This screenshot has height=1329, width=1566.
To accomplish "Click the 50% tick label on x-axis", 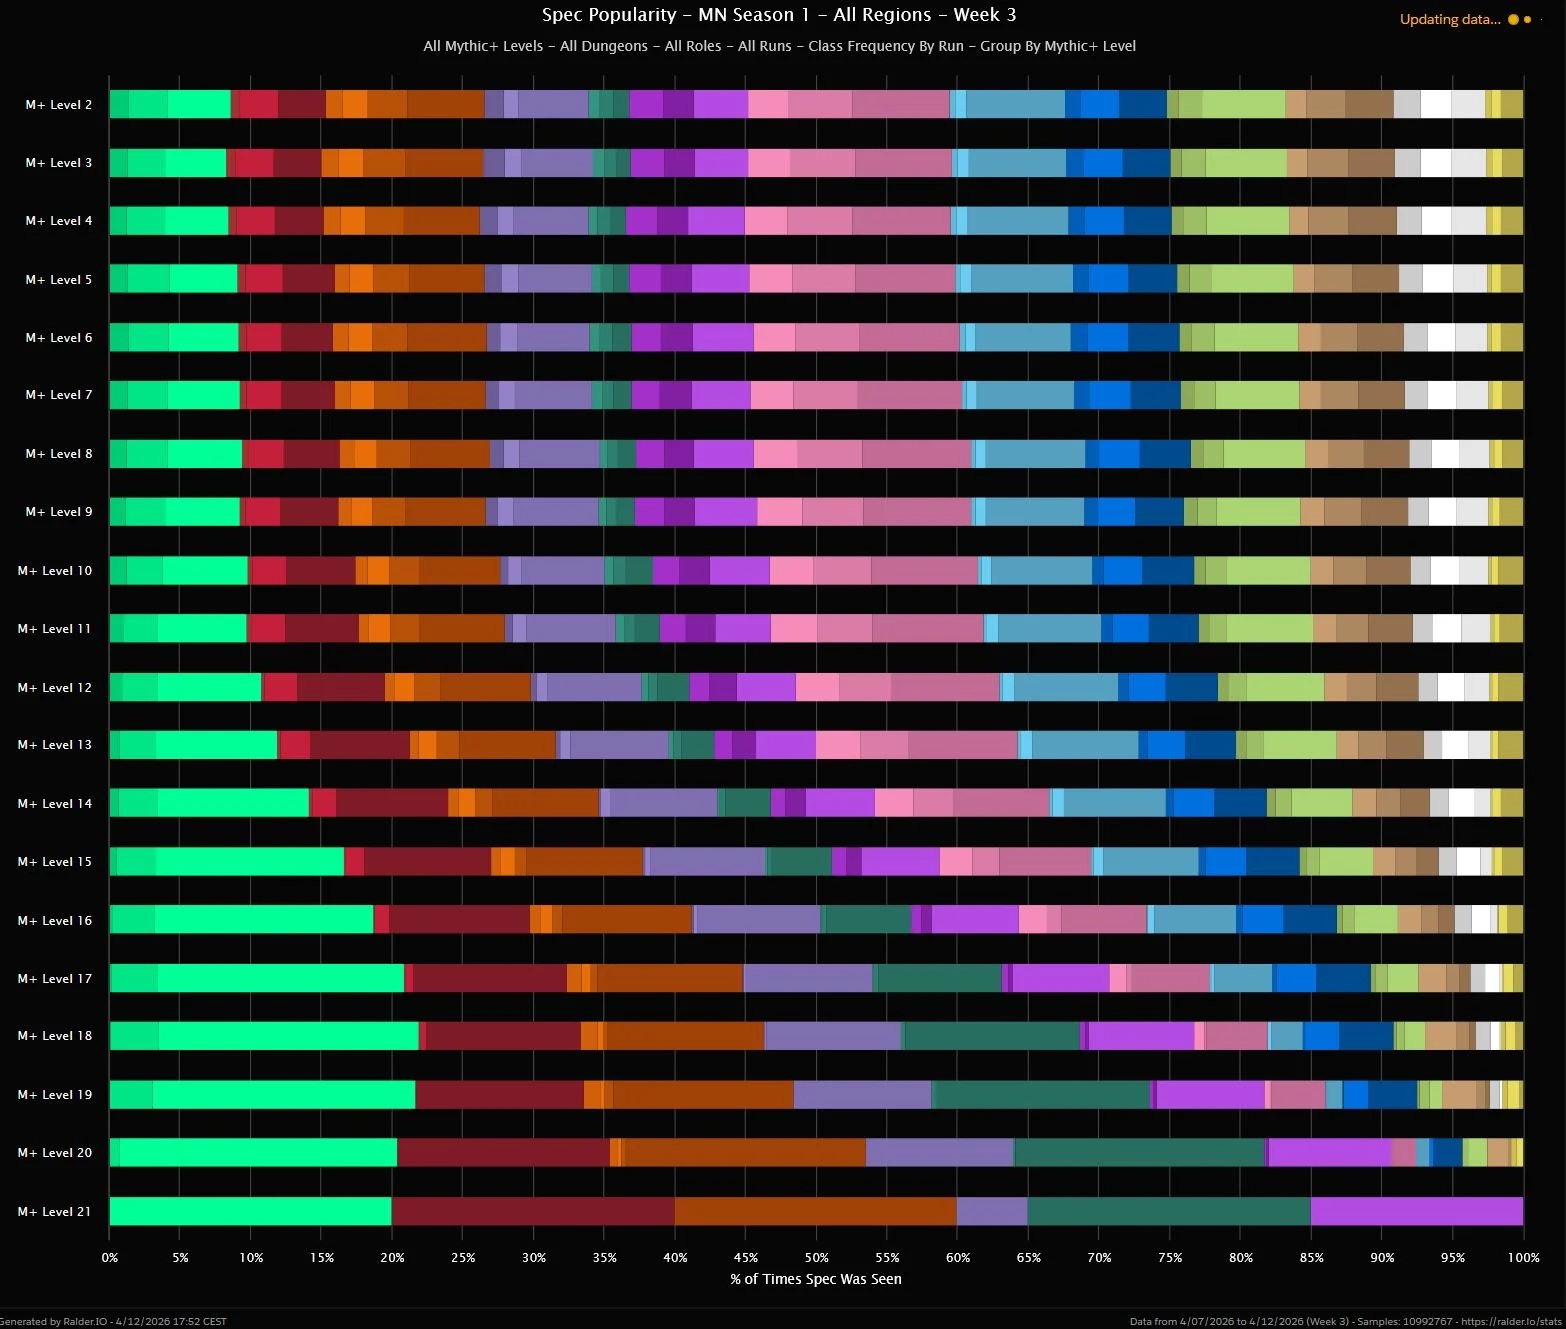I will [x=816, y=1258].
